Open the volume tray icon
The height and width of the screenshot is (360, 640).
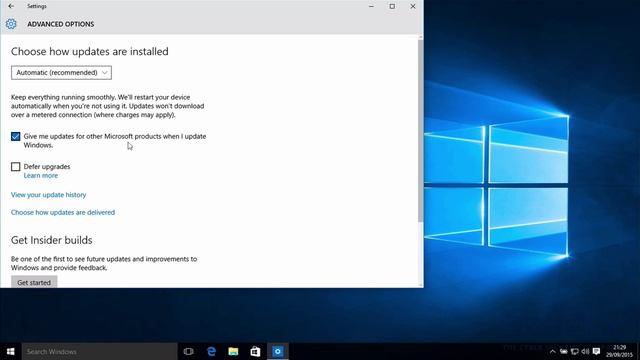point(585,351)
